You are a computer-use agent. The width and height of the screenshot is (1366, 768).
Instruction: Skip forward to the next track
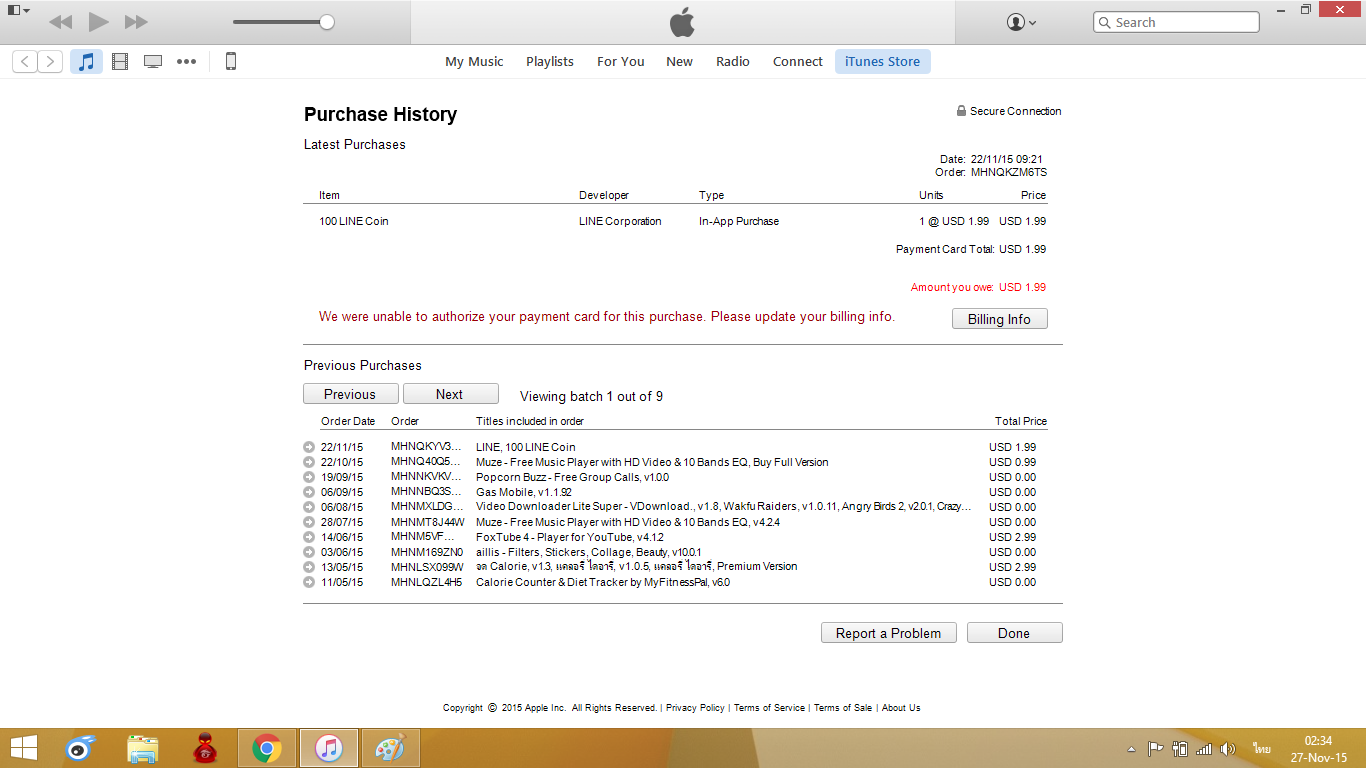click(136, 22)
